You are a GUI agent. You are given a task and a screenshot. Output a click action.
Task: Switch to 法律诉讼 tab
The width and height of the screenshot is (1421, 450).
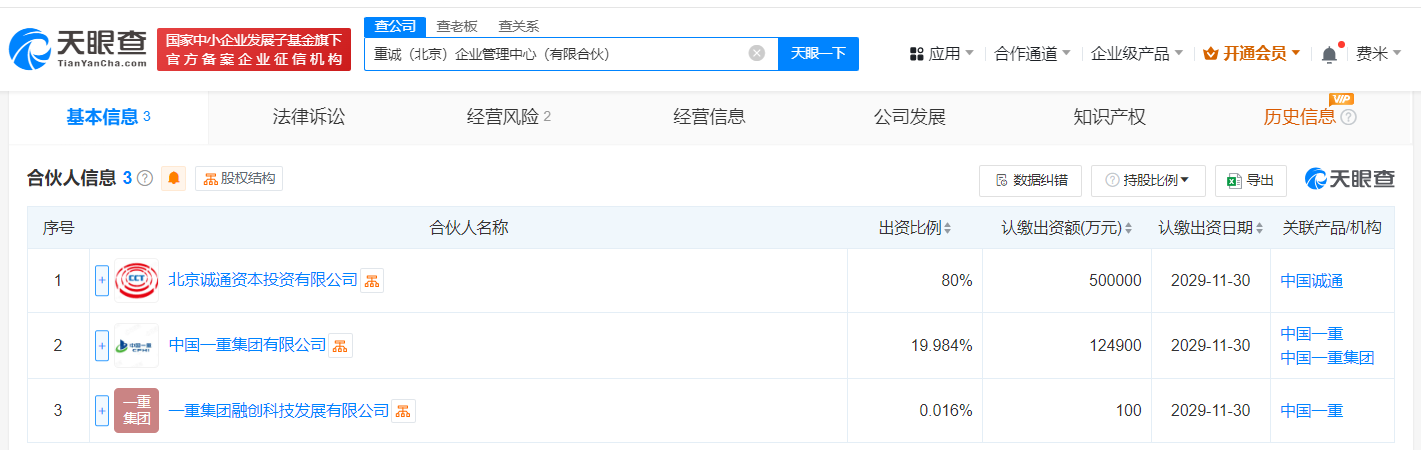coord(308,117)
